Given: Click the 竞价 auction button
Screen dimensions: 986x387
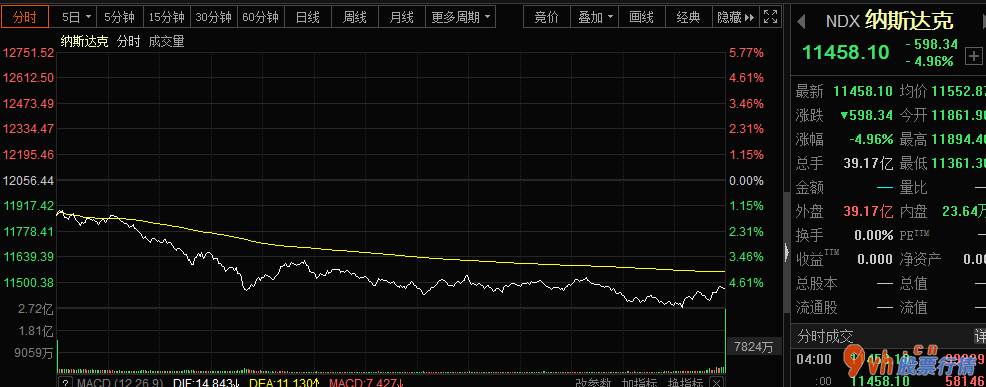Looking at the screenshot, I should 546,17.
